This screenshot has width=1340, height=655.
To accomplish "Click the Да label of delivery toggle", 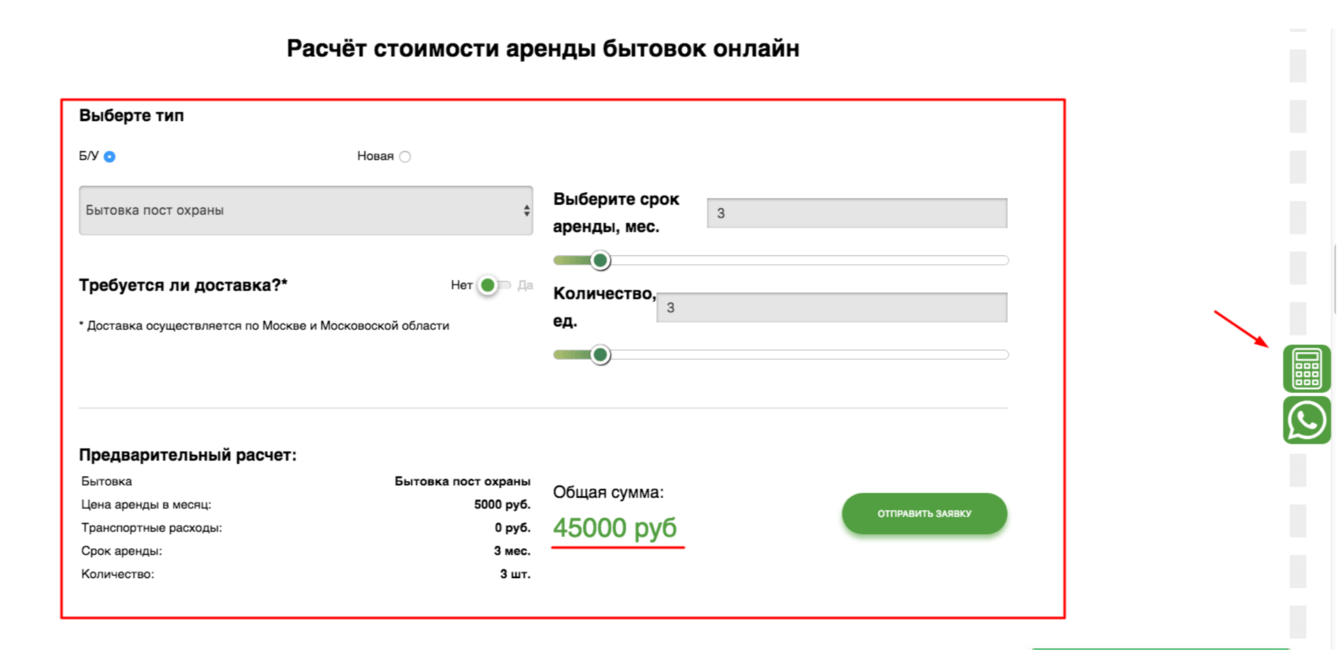I will 525,286.
